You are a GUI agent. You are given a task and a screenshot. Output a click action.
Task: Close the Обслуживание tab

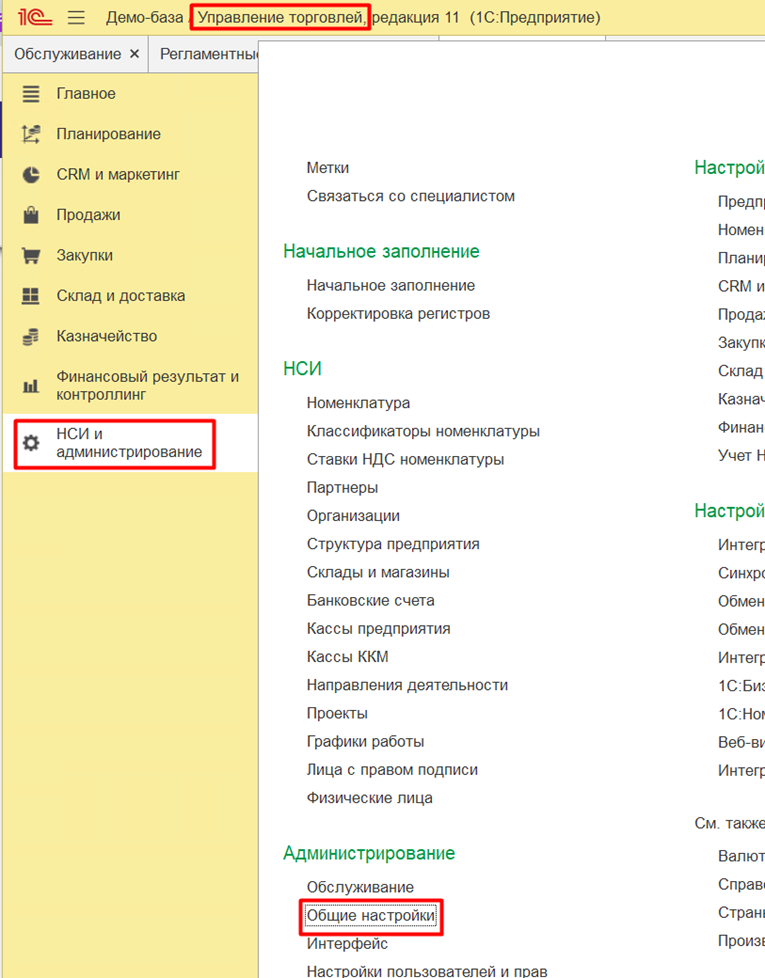(x=134, y=54)
